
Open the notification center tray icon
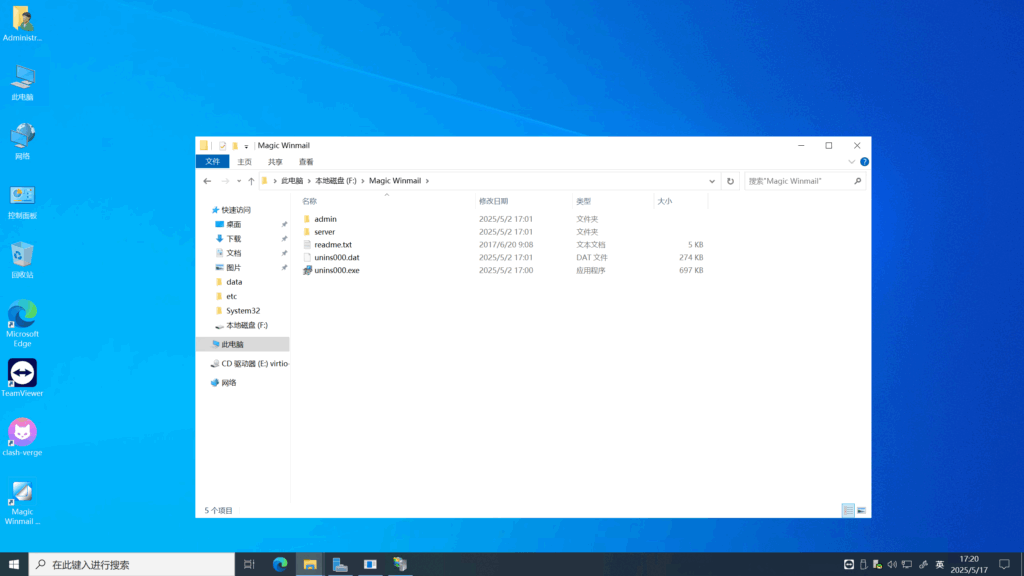[x=1004, y=564]
